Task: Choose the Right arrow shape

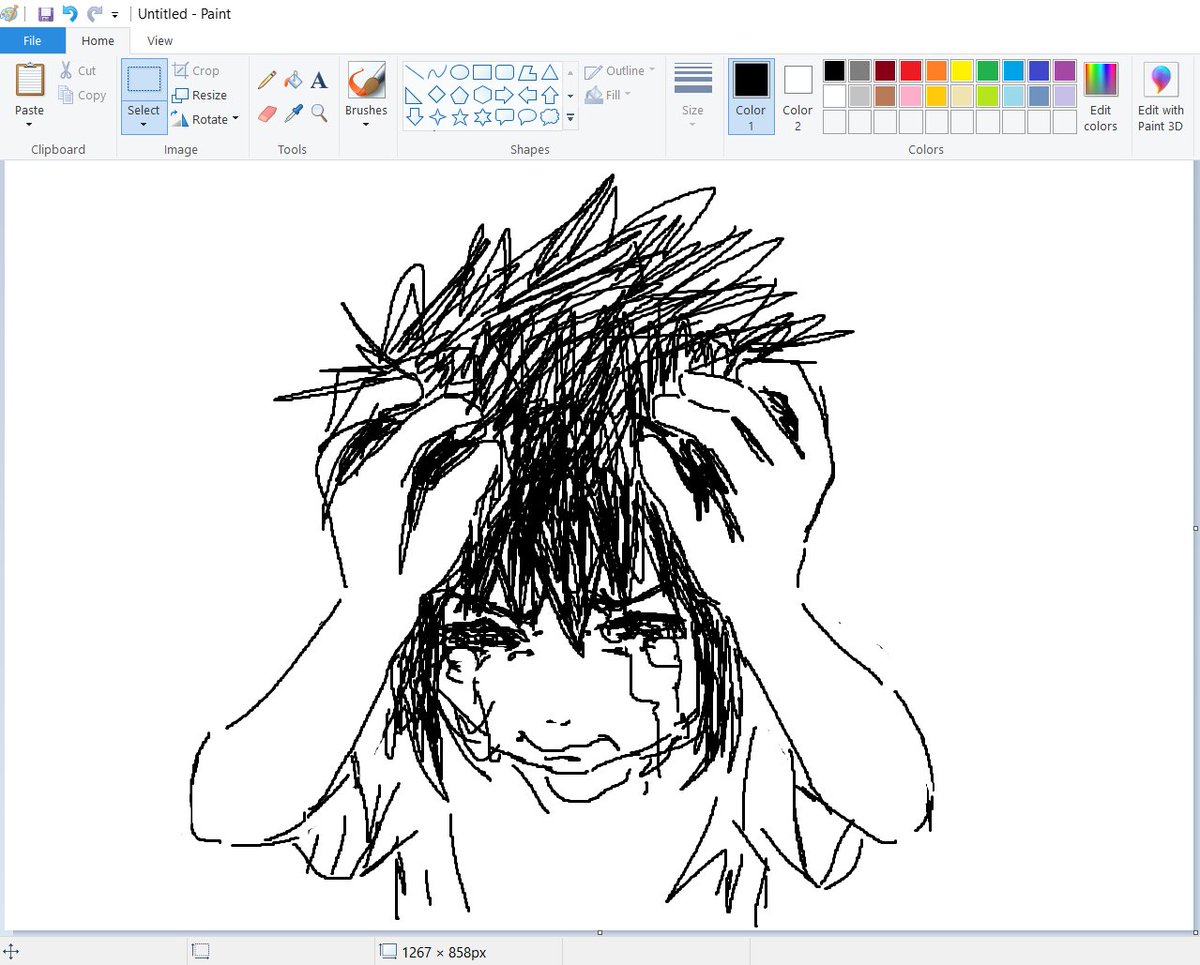Action: (x=505, y=95)
